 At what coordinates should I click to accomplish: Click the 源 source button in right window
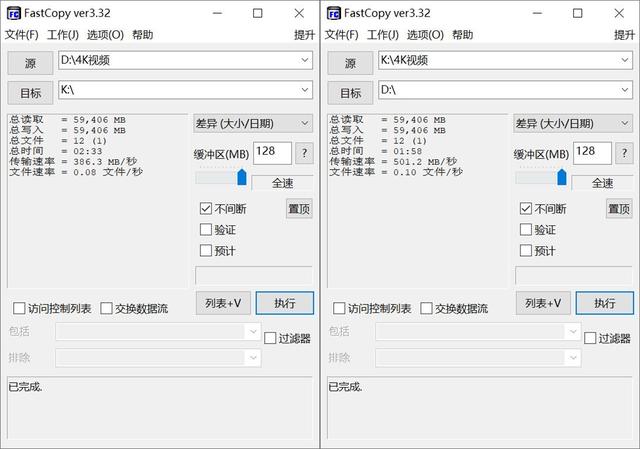point(350,63)
